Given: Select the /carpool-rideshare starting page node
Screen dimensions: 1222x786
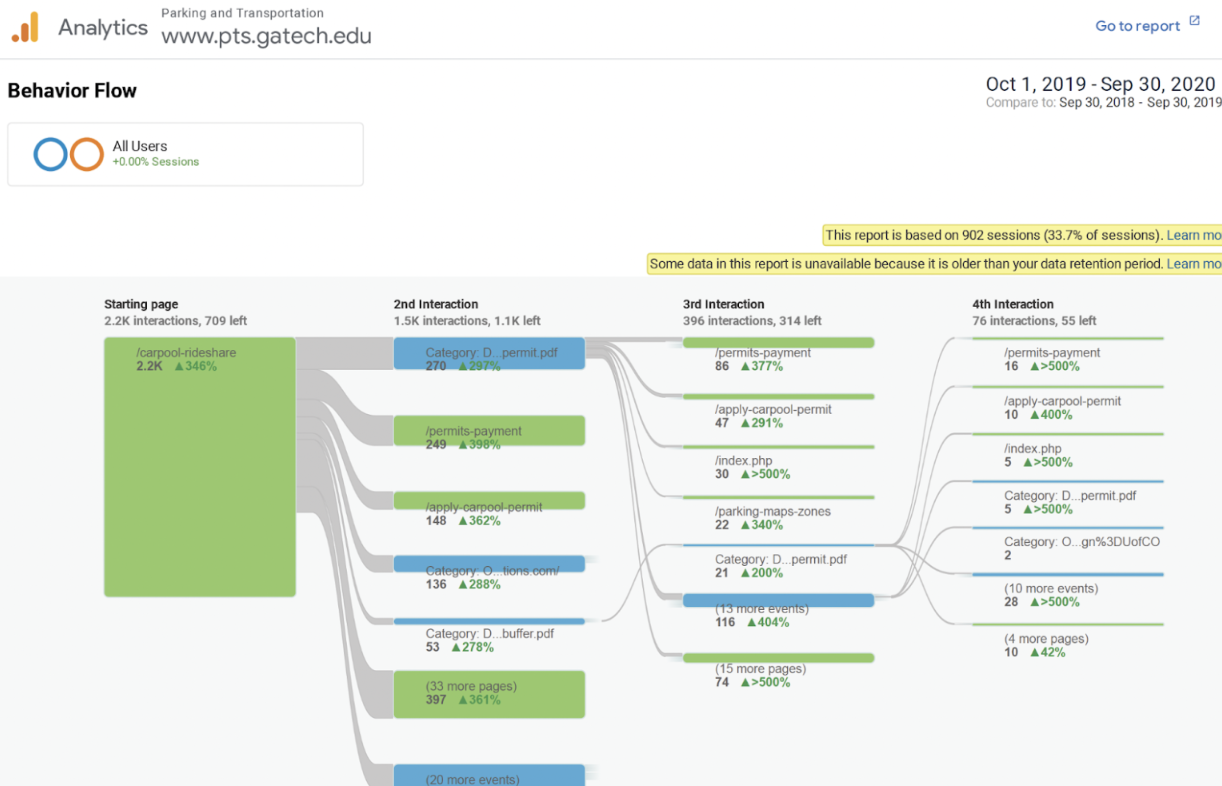Looking at the screenshot, I should (x=200, y=467).
